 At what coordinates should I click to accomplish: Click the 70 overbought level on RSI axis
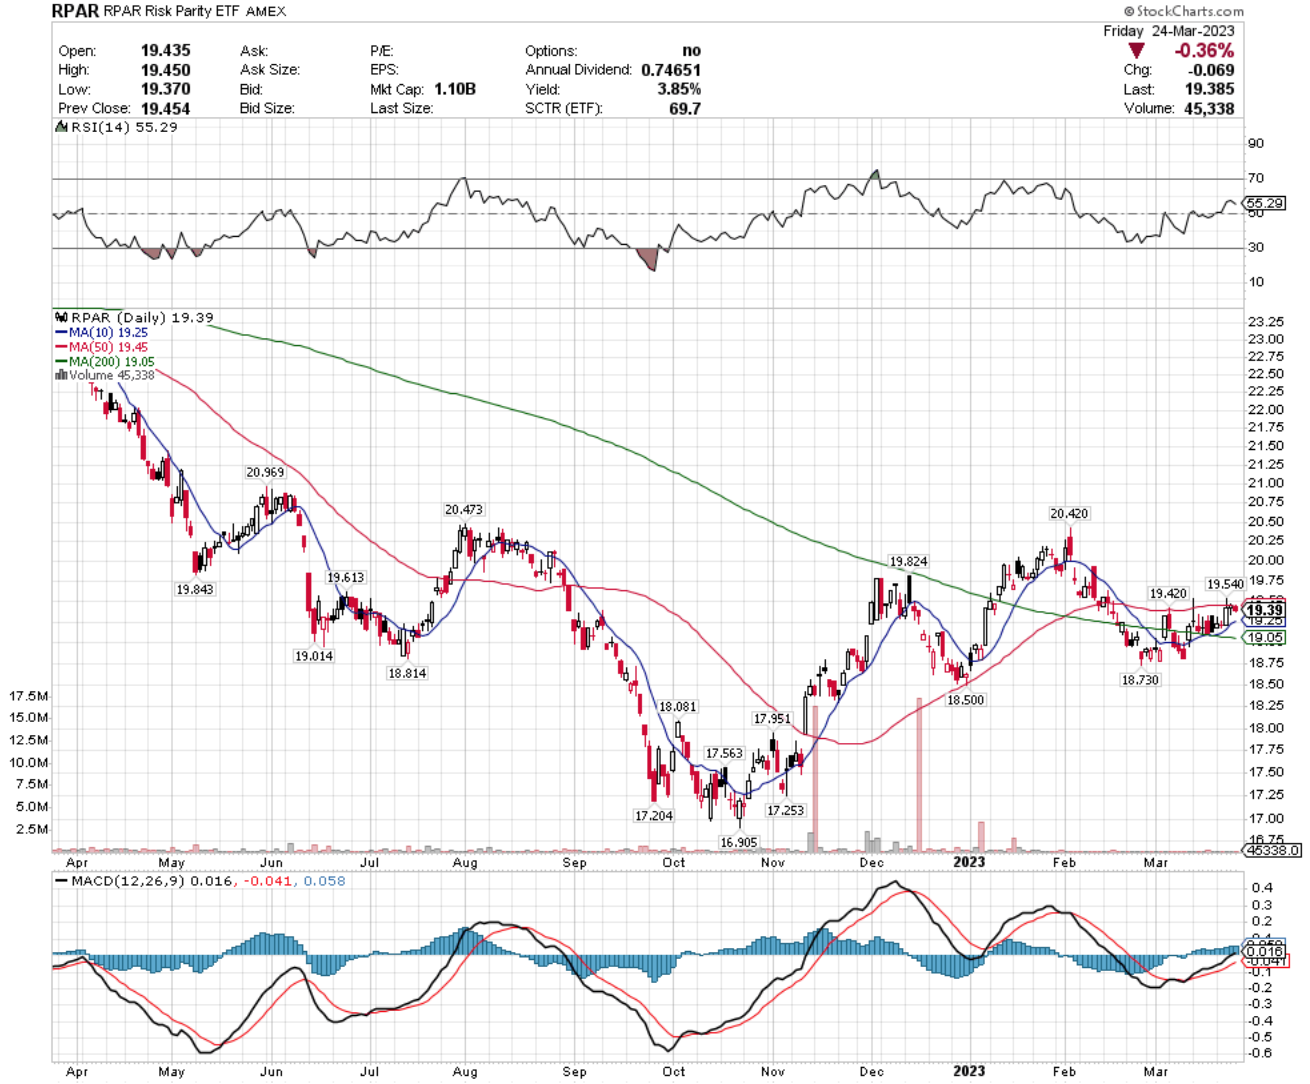click(x=1255, y=178)
